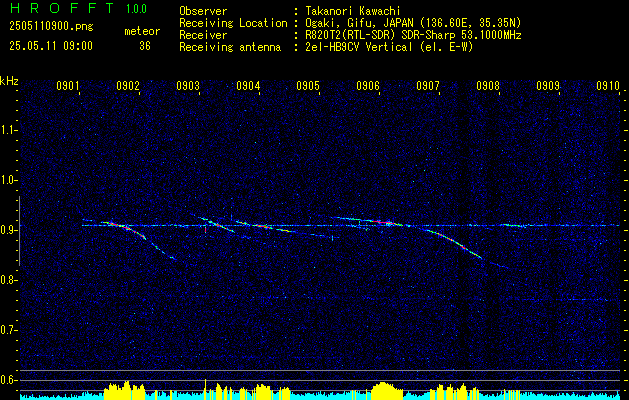The width and height of the screenshot is (629, 400).
Task: Click the HROFFT title text
Action: [62, 8]
